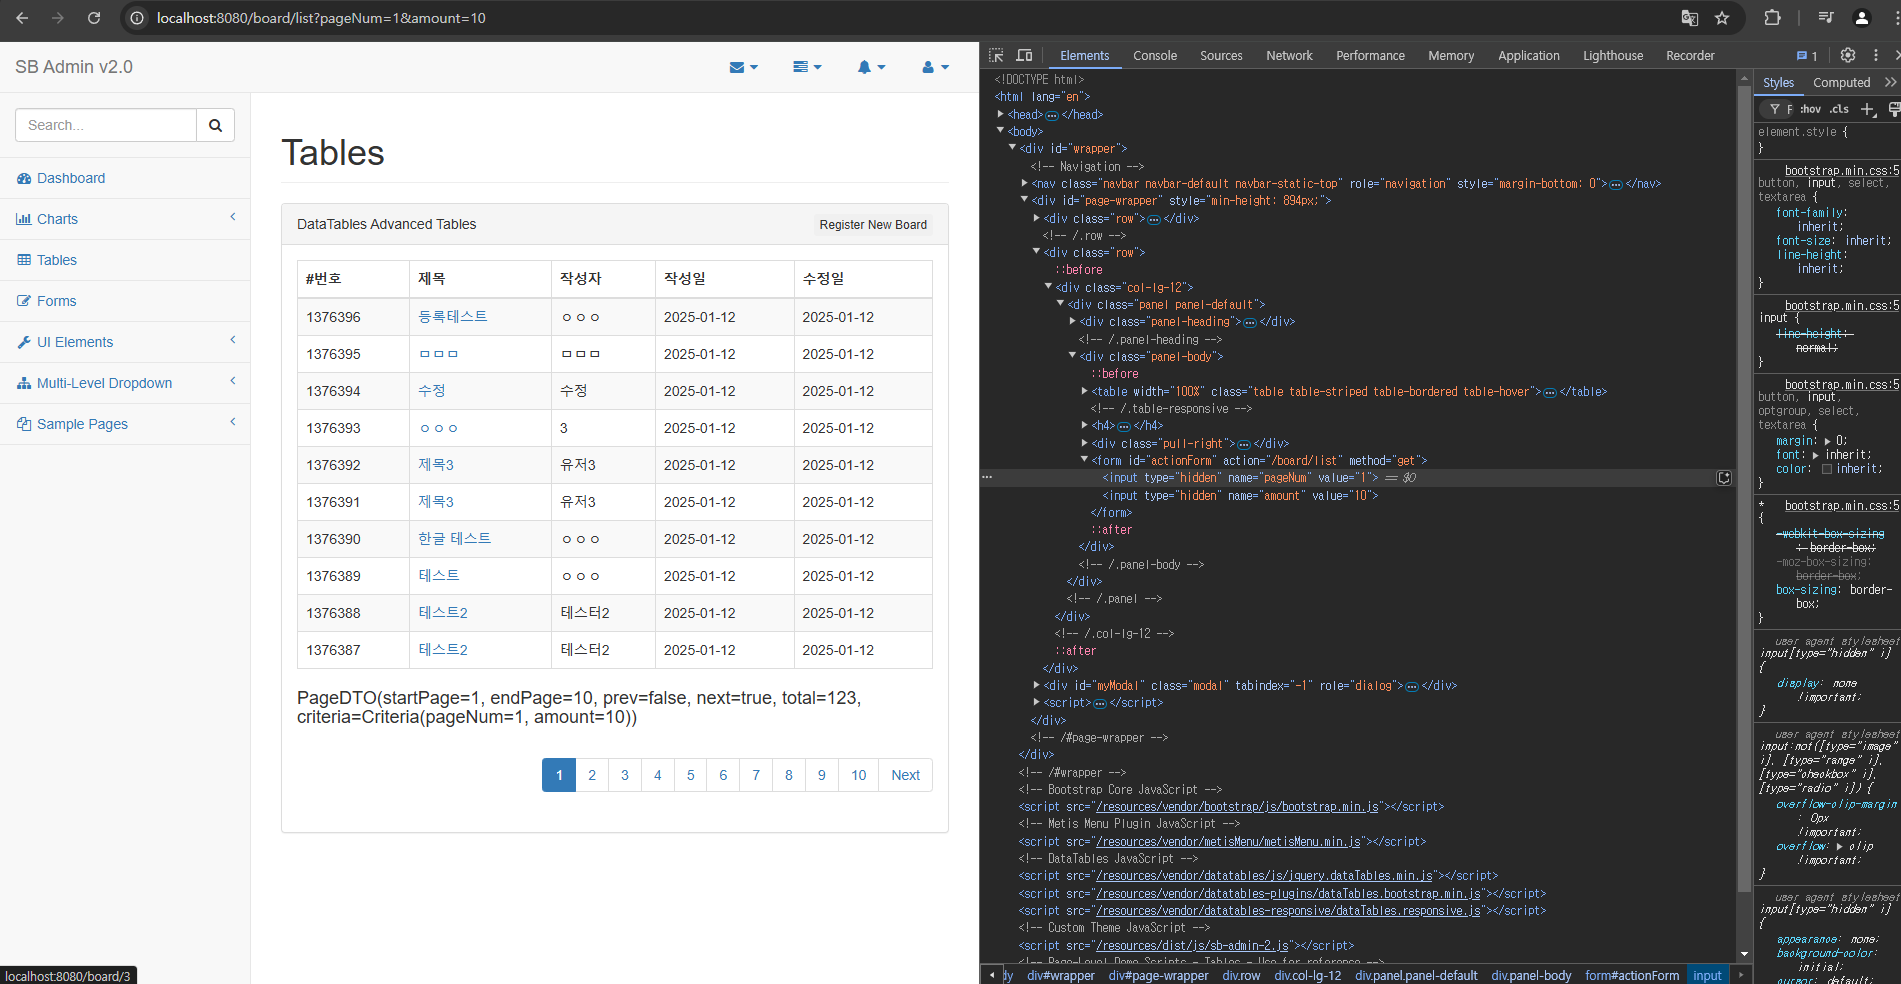Select div.panel-body in breadcrumb bar
Viewport: 1901px width, 984px height.
[x=1531, y=975]
